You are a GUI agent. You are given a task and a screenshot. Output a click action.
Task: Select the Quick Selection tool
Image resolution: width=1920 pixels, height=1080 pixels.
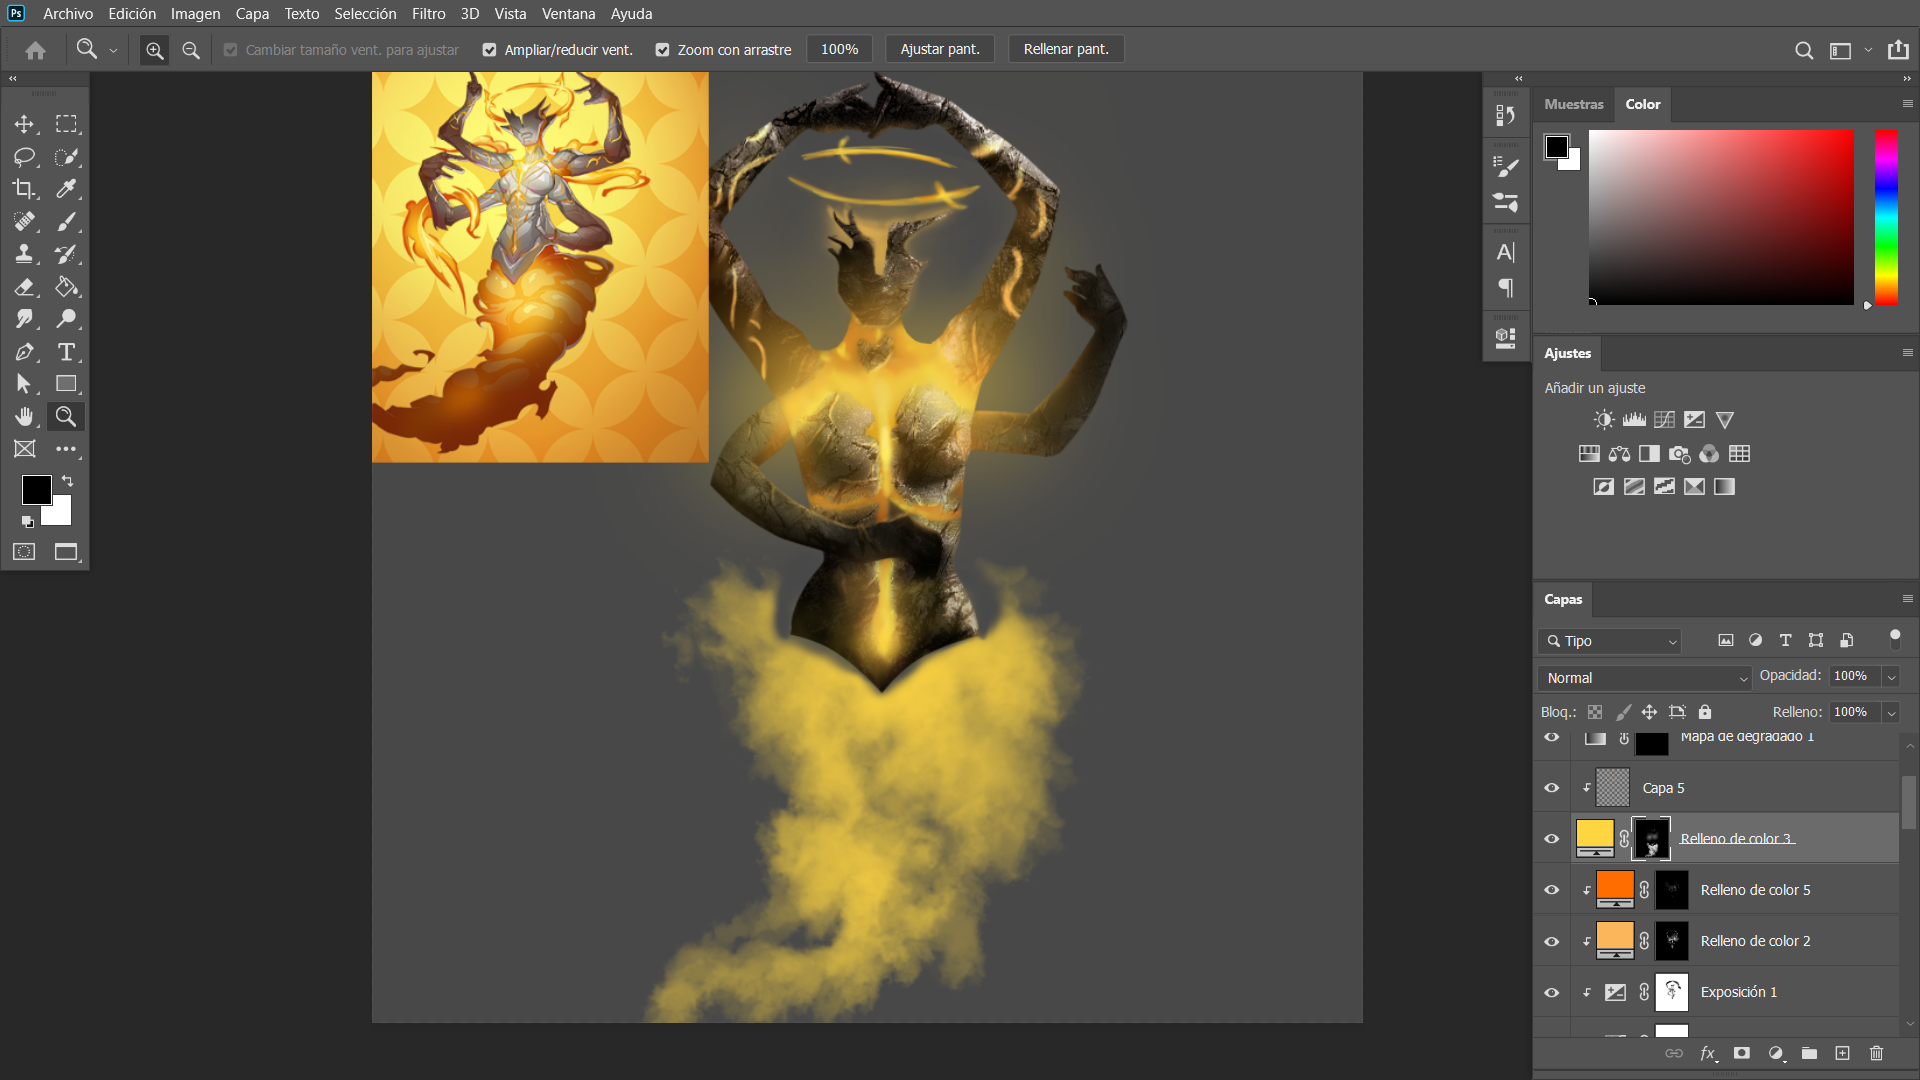pyautogui.click(x=66, y=157)
